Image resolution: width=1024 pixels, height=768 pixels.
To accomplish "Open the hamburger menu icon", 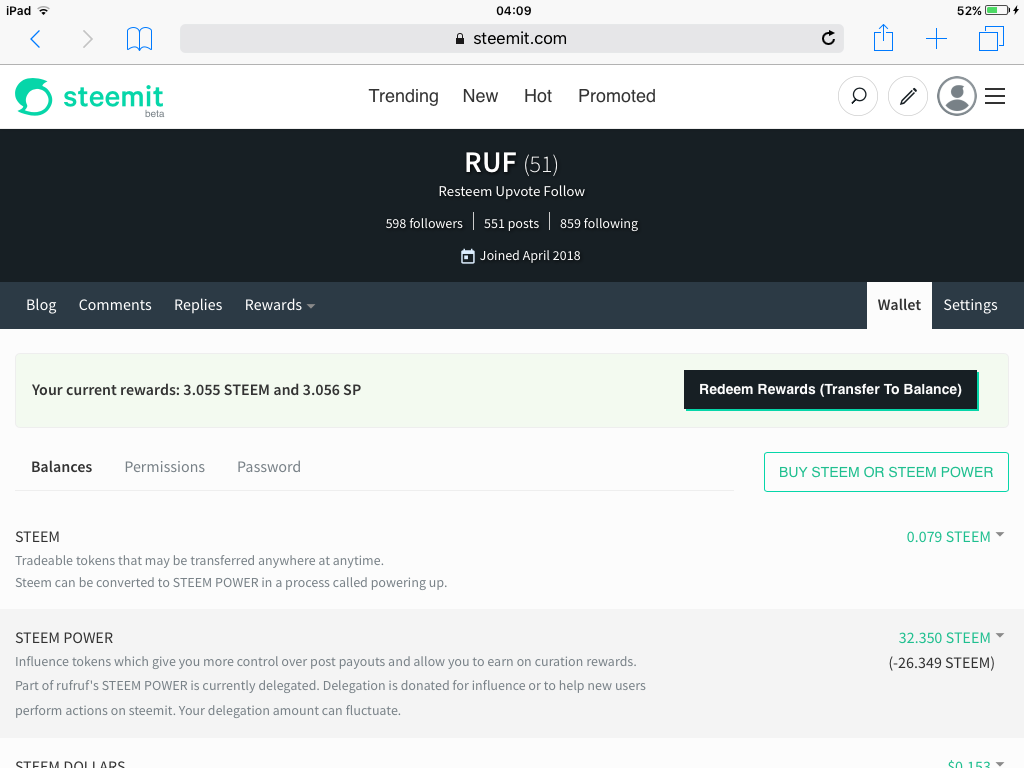I will click(995, 97).
